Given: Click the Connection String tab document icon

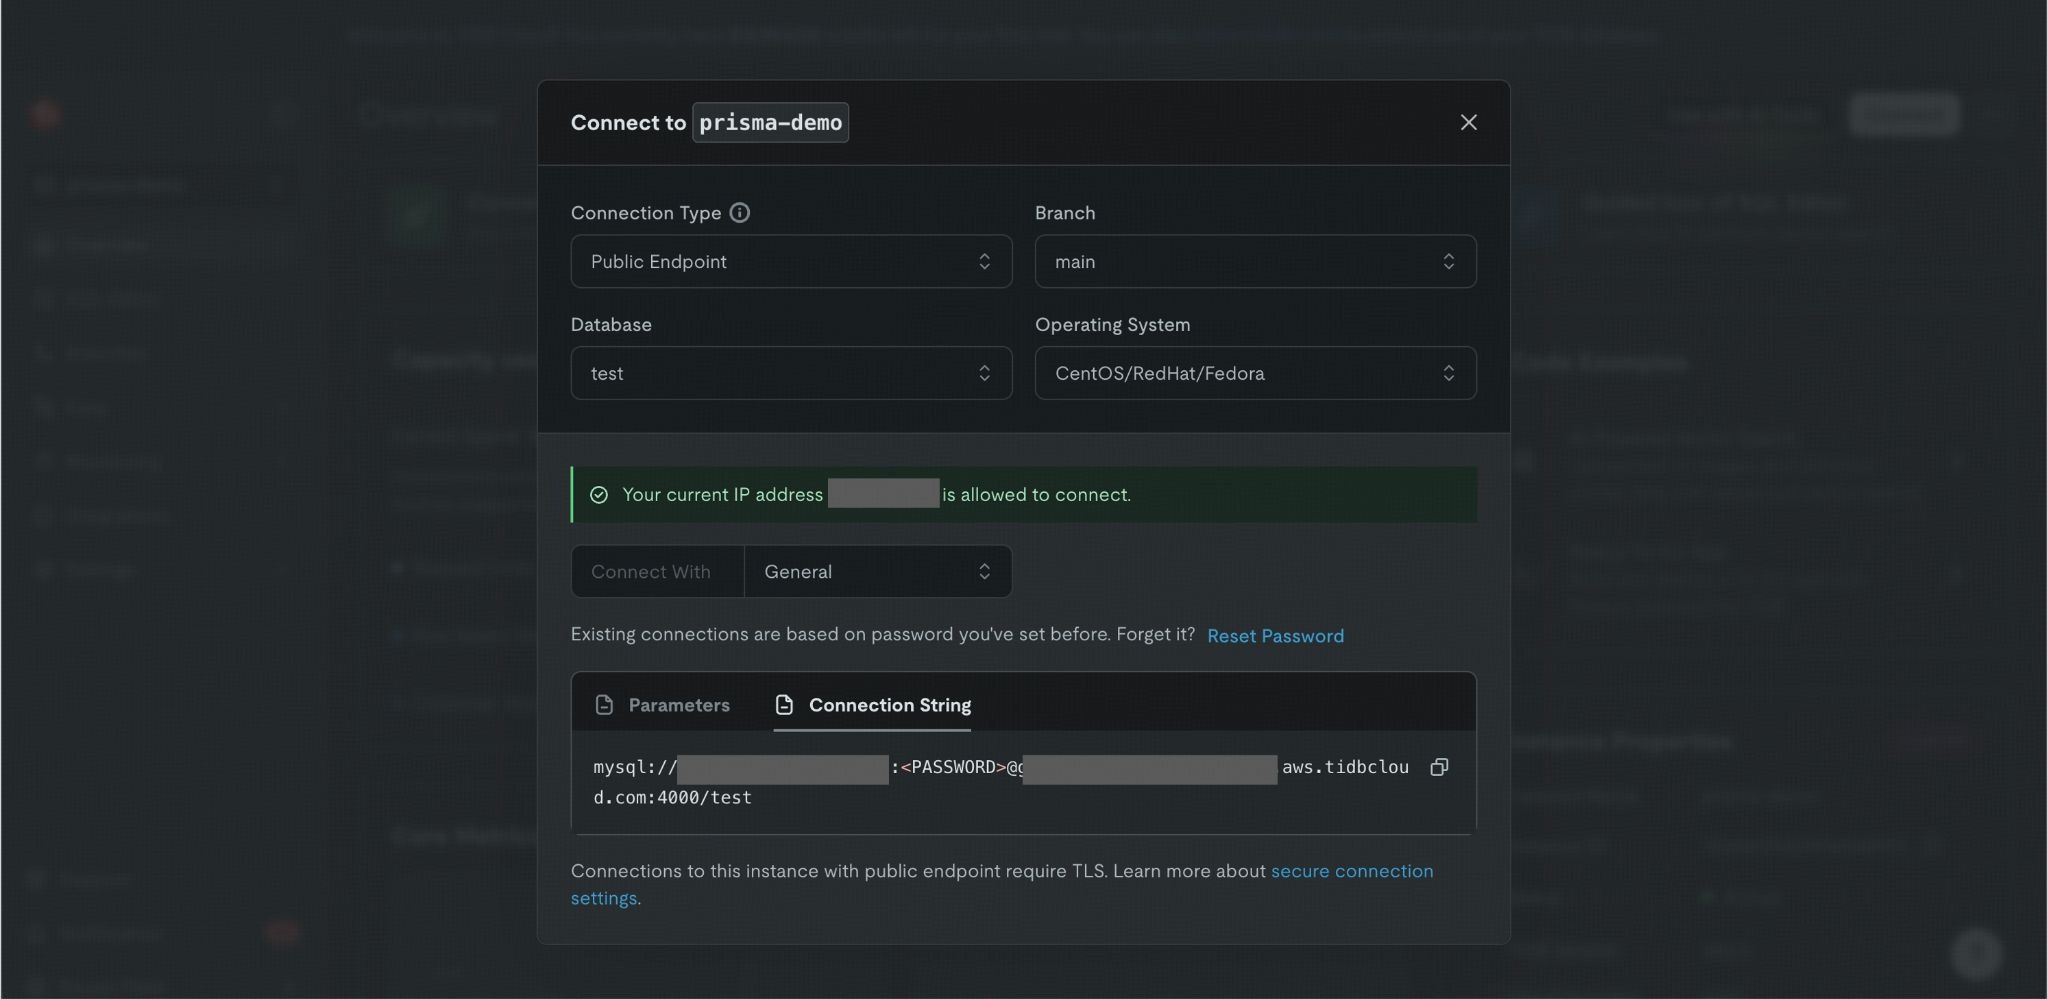Looking at the screenshot, I should click(784, 705).
